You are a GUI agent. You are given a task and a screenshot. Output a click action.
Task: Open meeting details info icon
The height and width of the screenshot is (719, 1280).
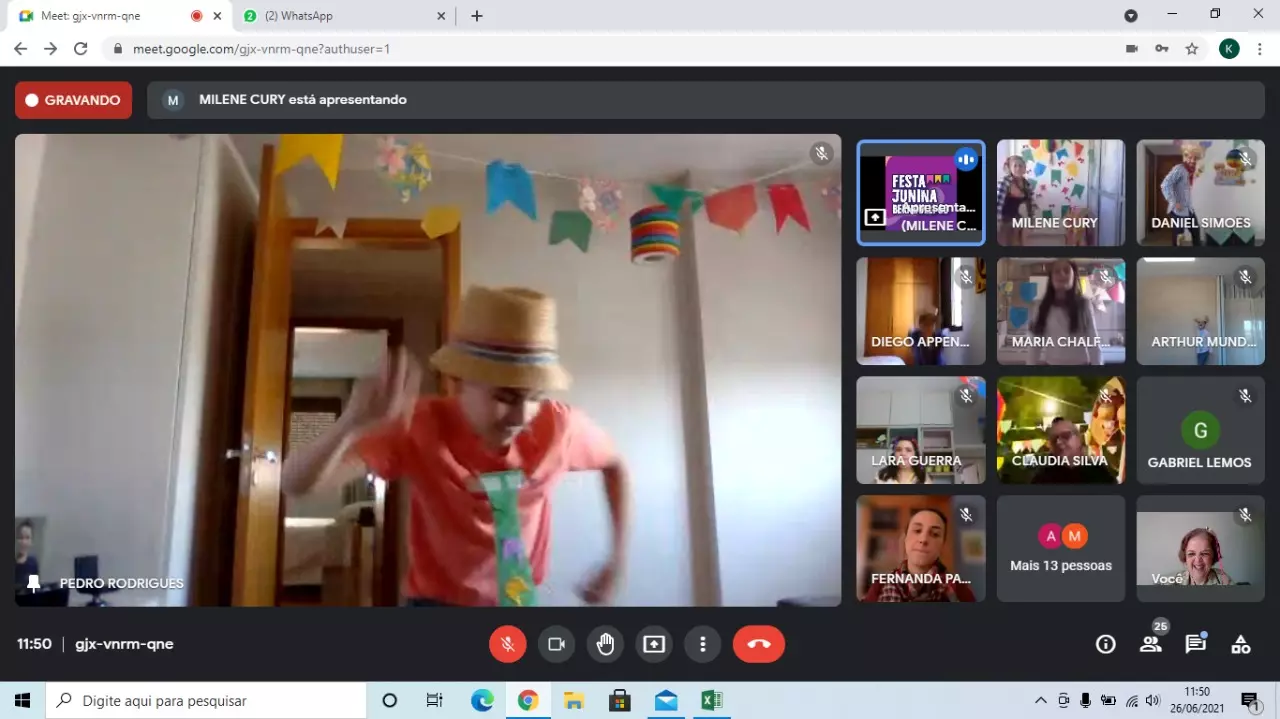[x=1105, y=645]
